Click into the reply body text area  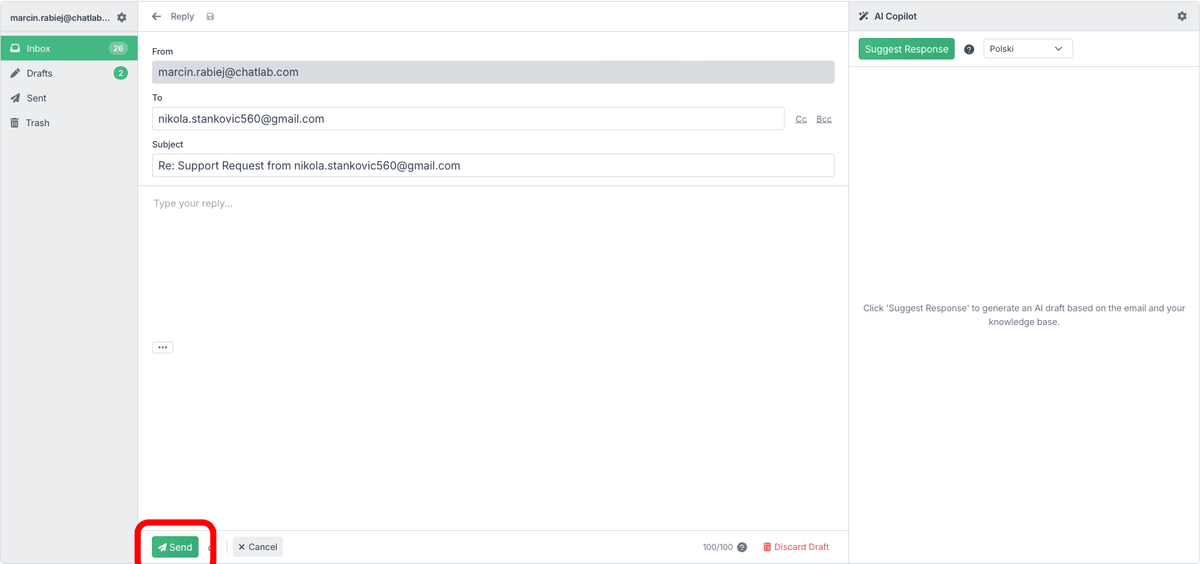(493, 264)
